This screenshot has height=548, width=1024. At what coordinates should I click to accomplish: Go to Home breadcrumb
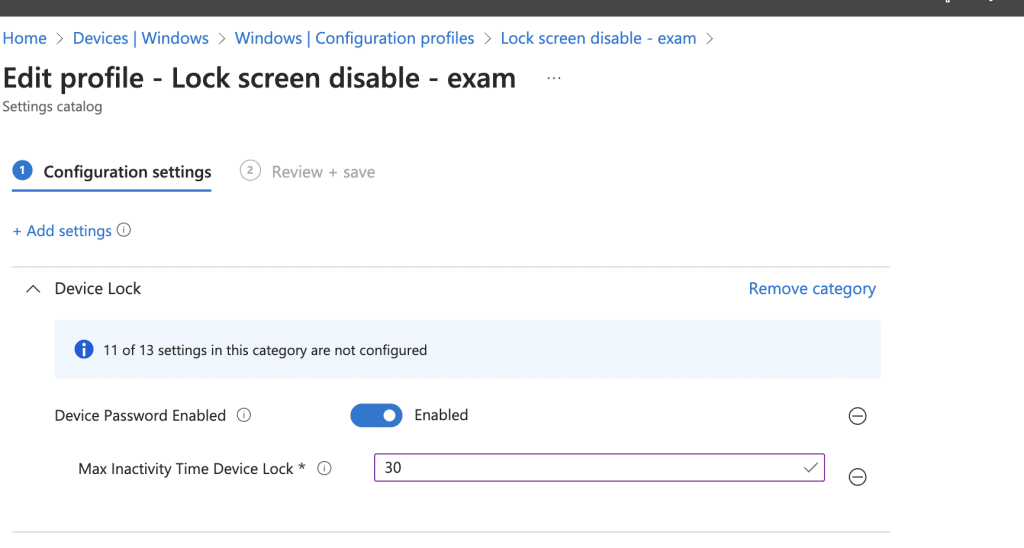point(25,39)
